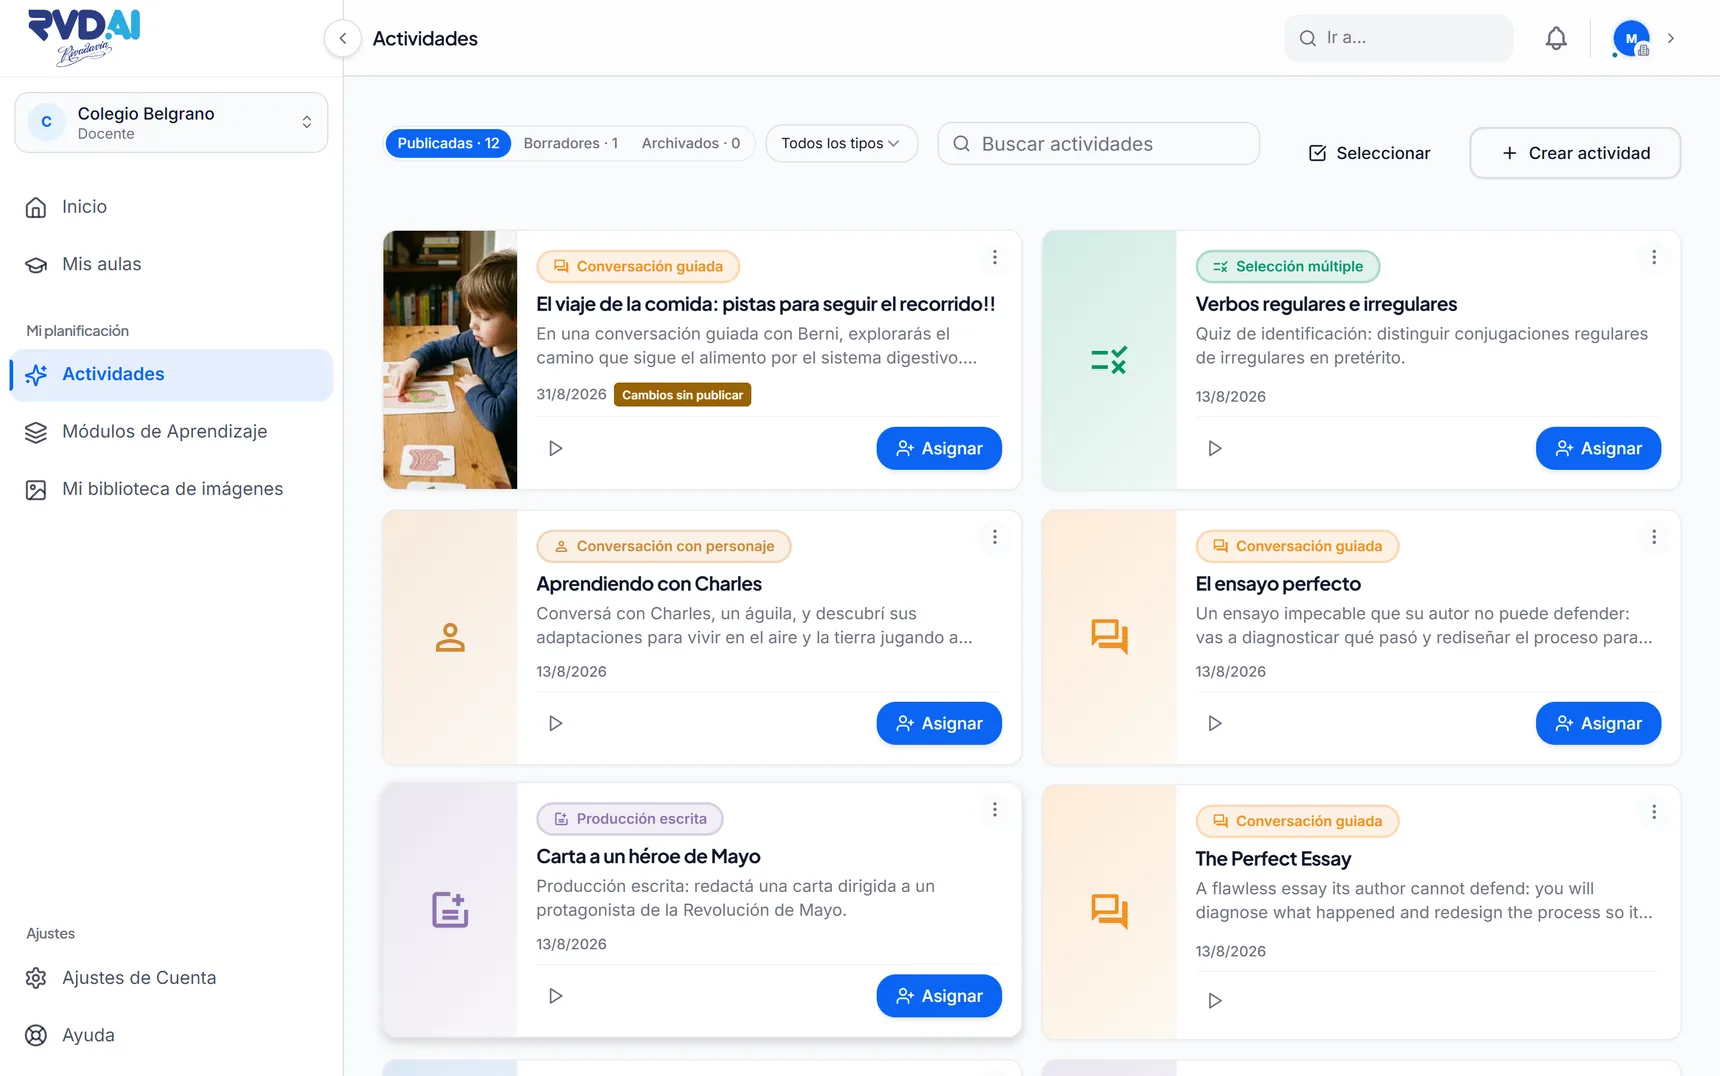
Task: Select Actividades in the sidebar
Action: (171, 375)
